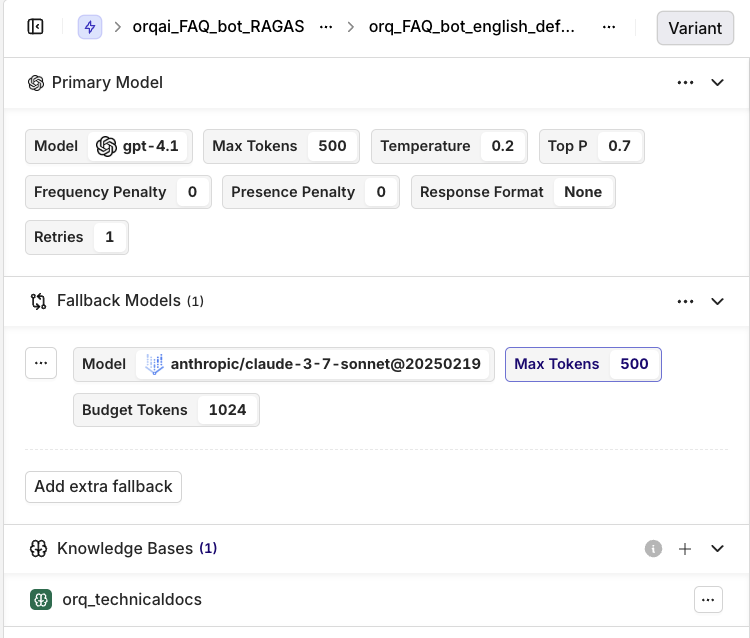Image resolution: width=750 pixels, height=638 pixels.
Task: Edit fallback Max Tokens 500 value
Action: pyautogui.click(x=583, y=364)
